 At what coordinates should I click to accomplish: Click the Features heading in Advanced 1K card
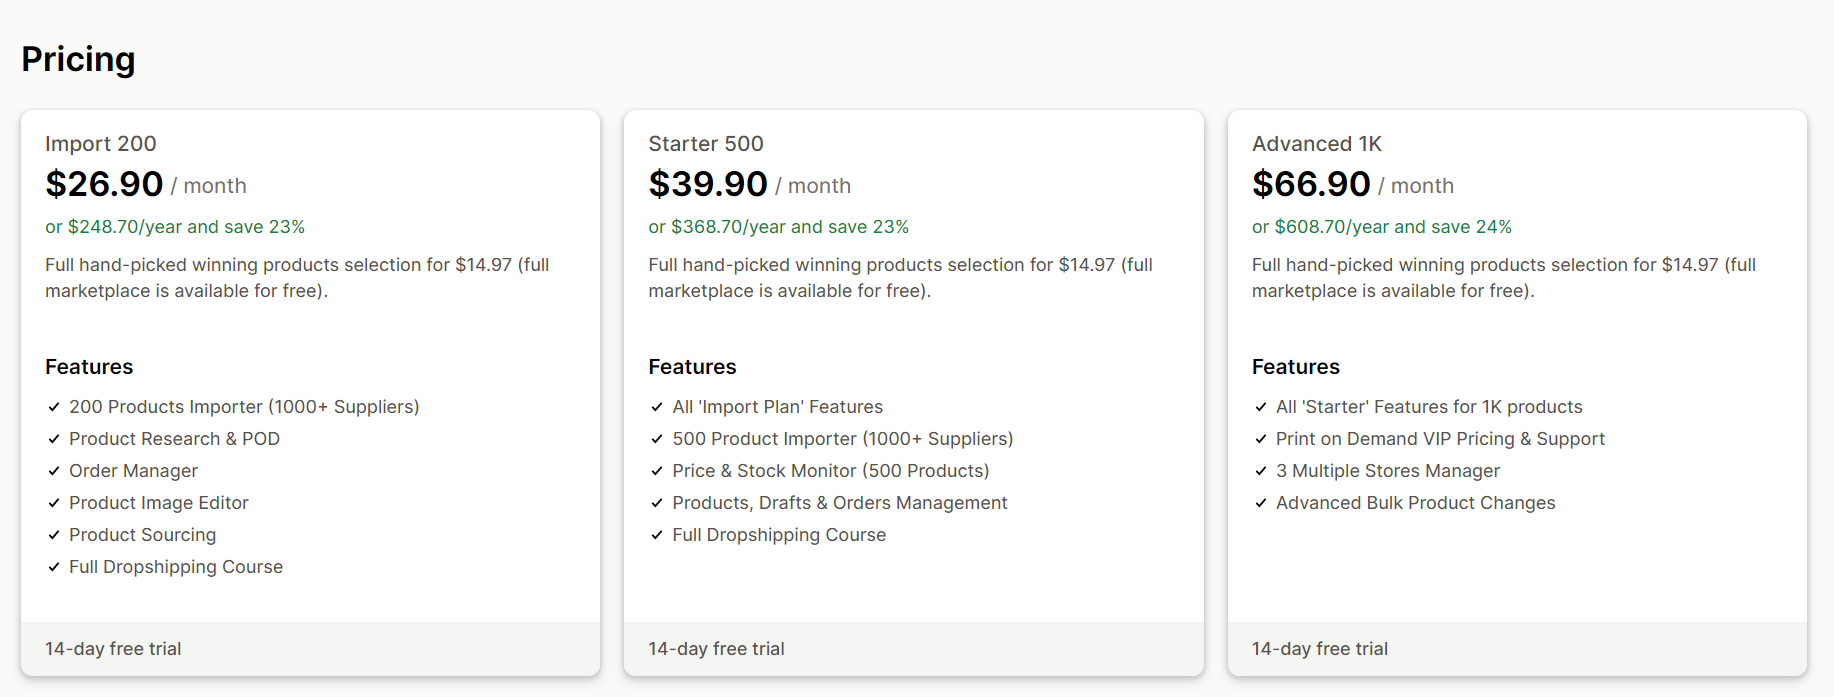1296,367
